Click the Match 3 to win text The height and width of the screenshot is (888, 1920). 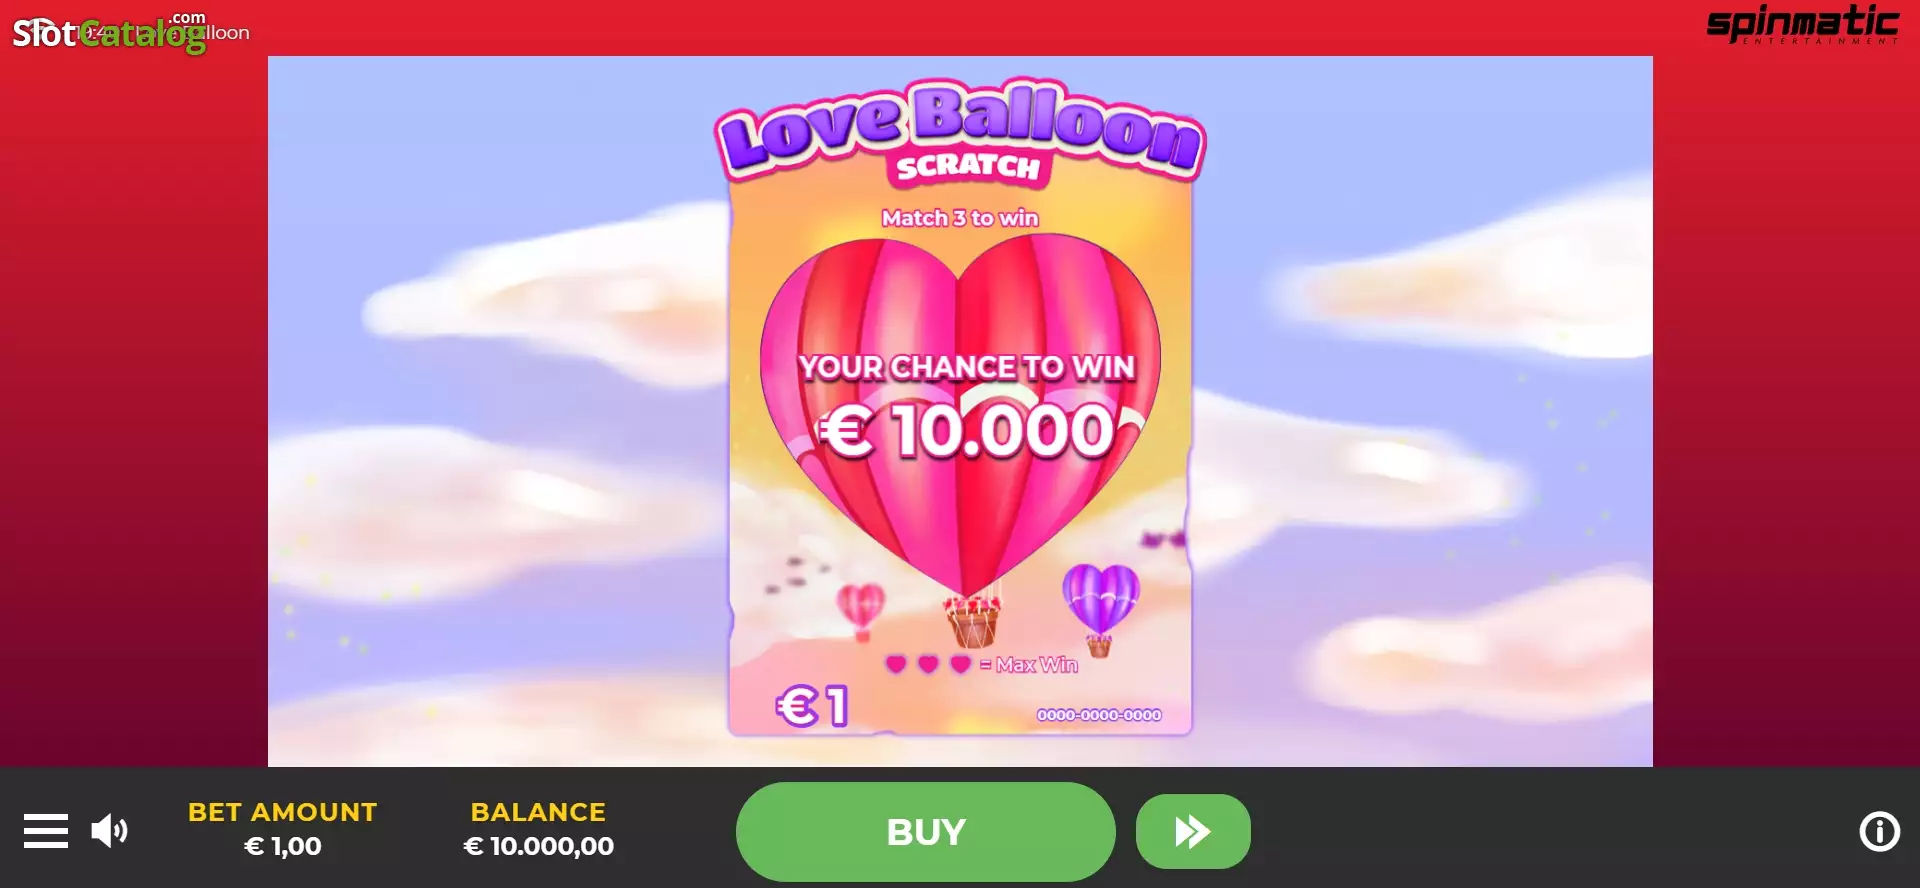(x=960, y=218)
